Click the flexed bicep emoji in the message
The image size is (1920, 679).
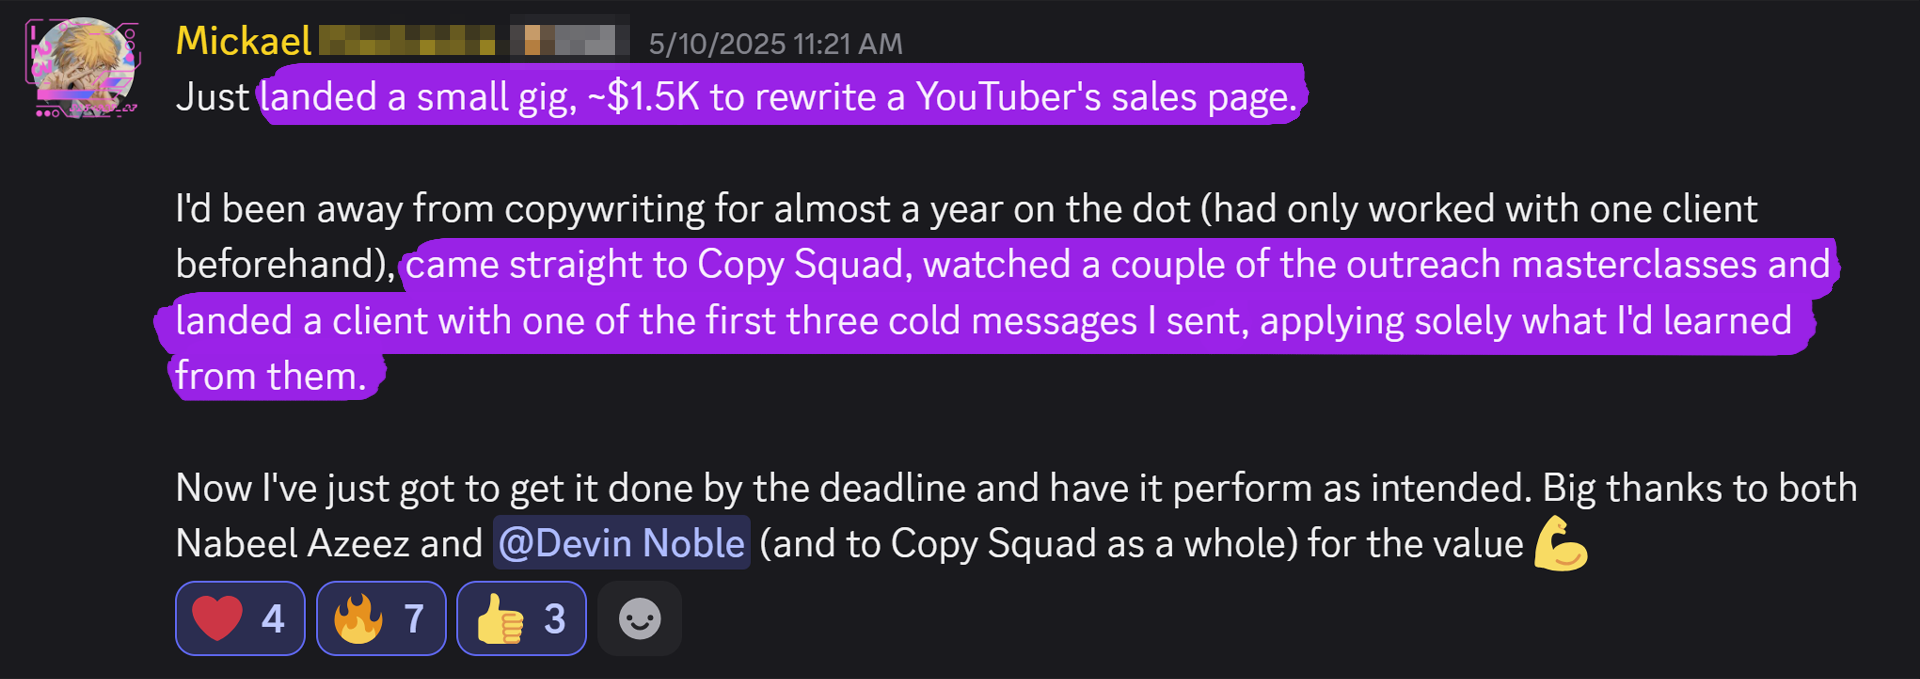pyautogui.click(x=1560, y=543)
